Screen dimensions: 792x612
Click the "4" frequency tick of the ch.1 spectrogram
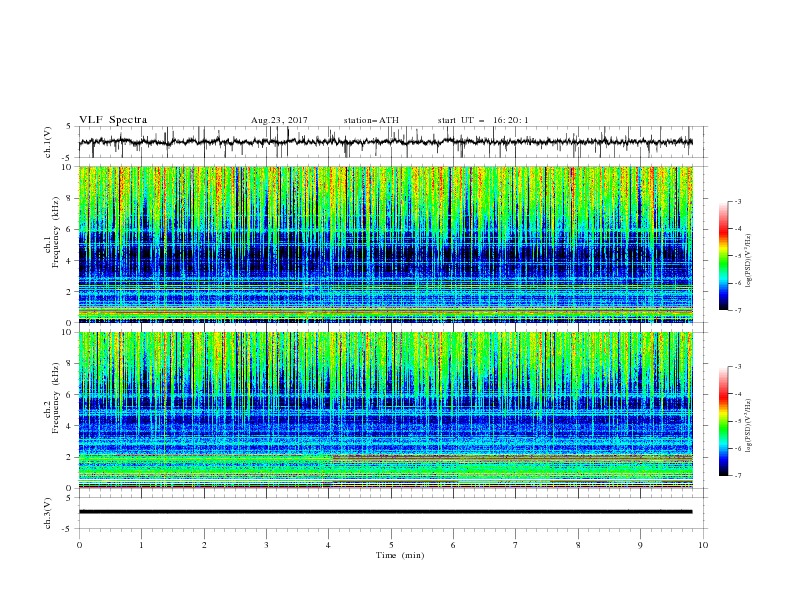point(70,261)
